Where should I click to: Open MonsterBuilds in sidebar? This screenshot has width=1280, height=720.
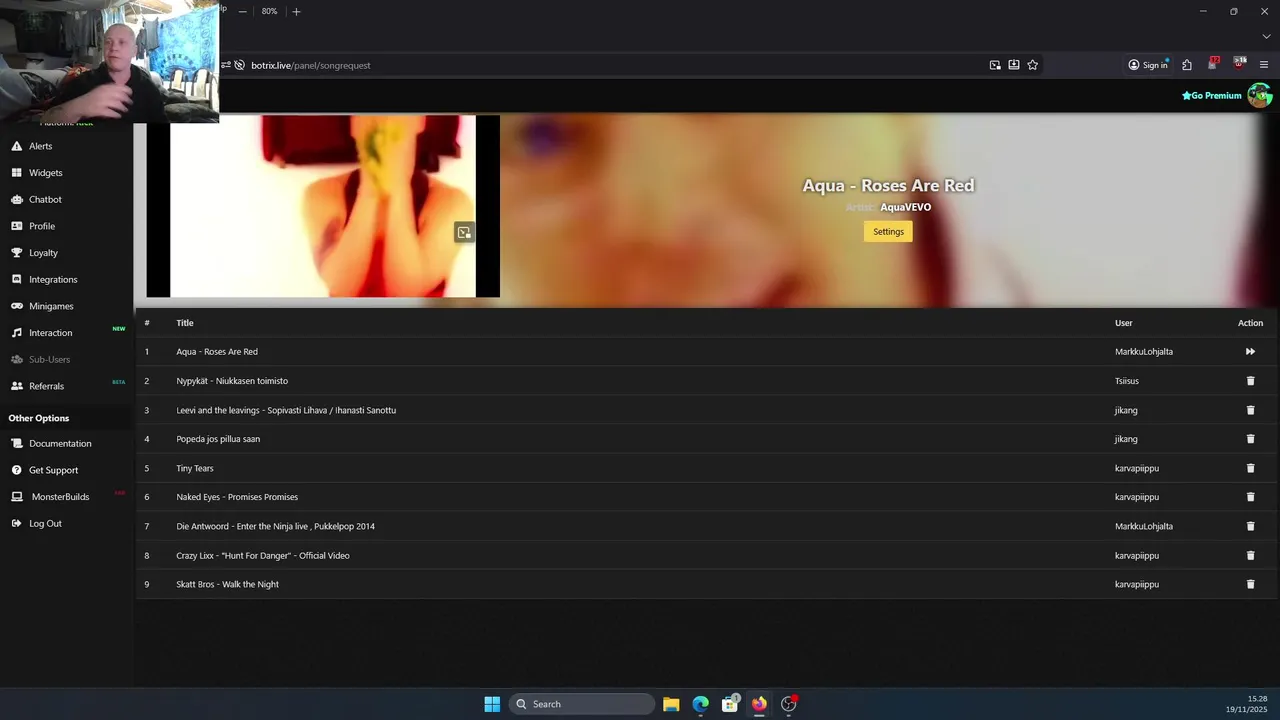pyautogui.click(x=60, y=497)
